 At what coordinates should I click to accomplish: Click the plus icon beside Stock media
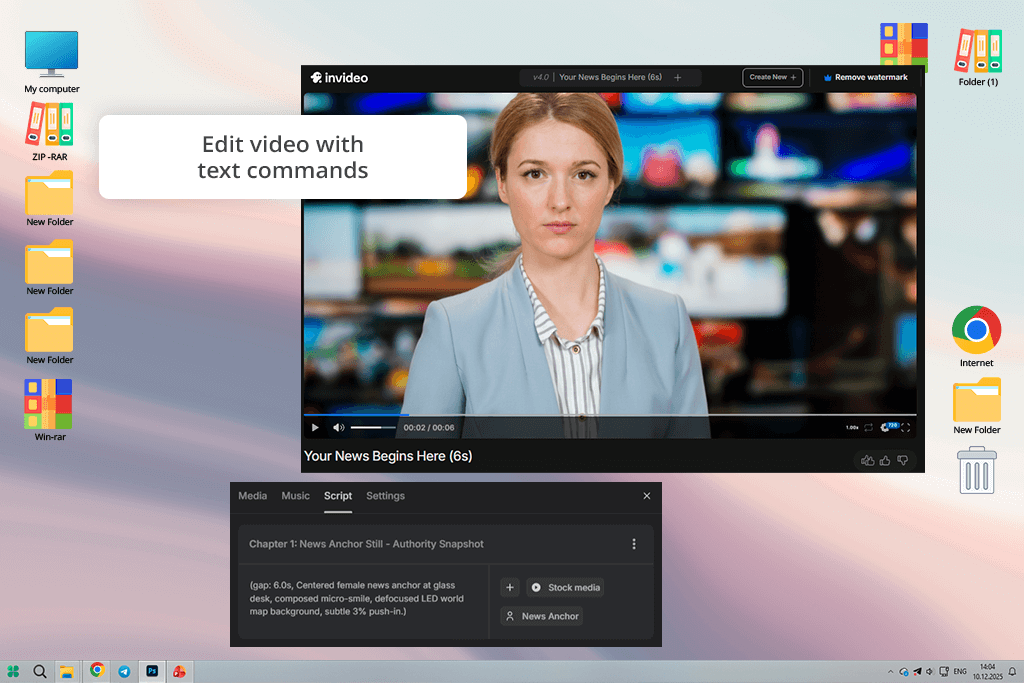coord(509,588)
